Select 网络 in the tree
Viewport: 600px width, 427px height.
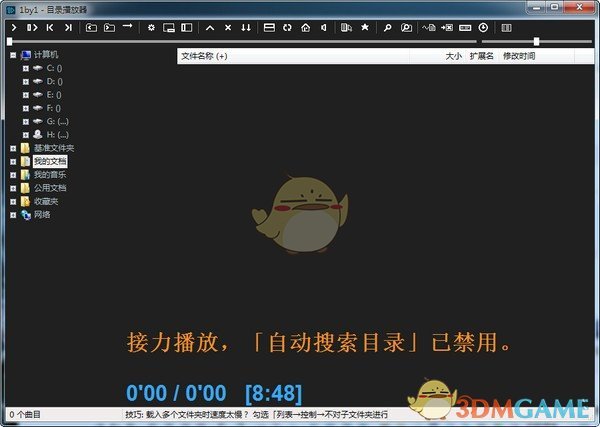[x=42, y=215]
